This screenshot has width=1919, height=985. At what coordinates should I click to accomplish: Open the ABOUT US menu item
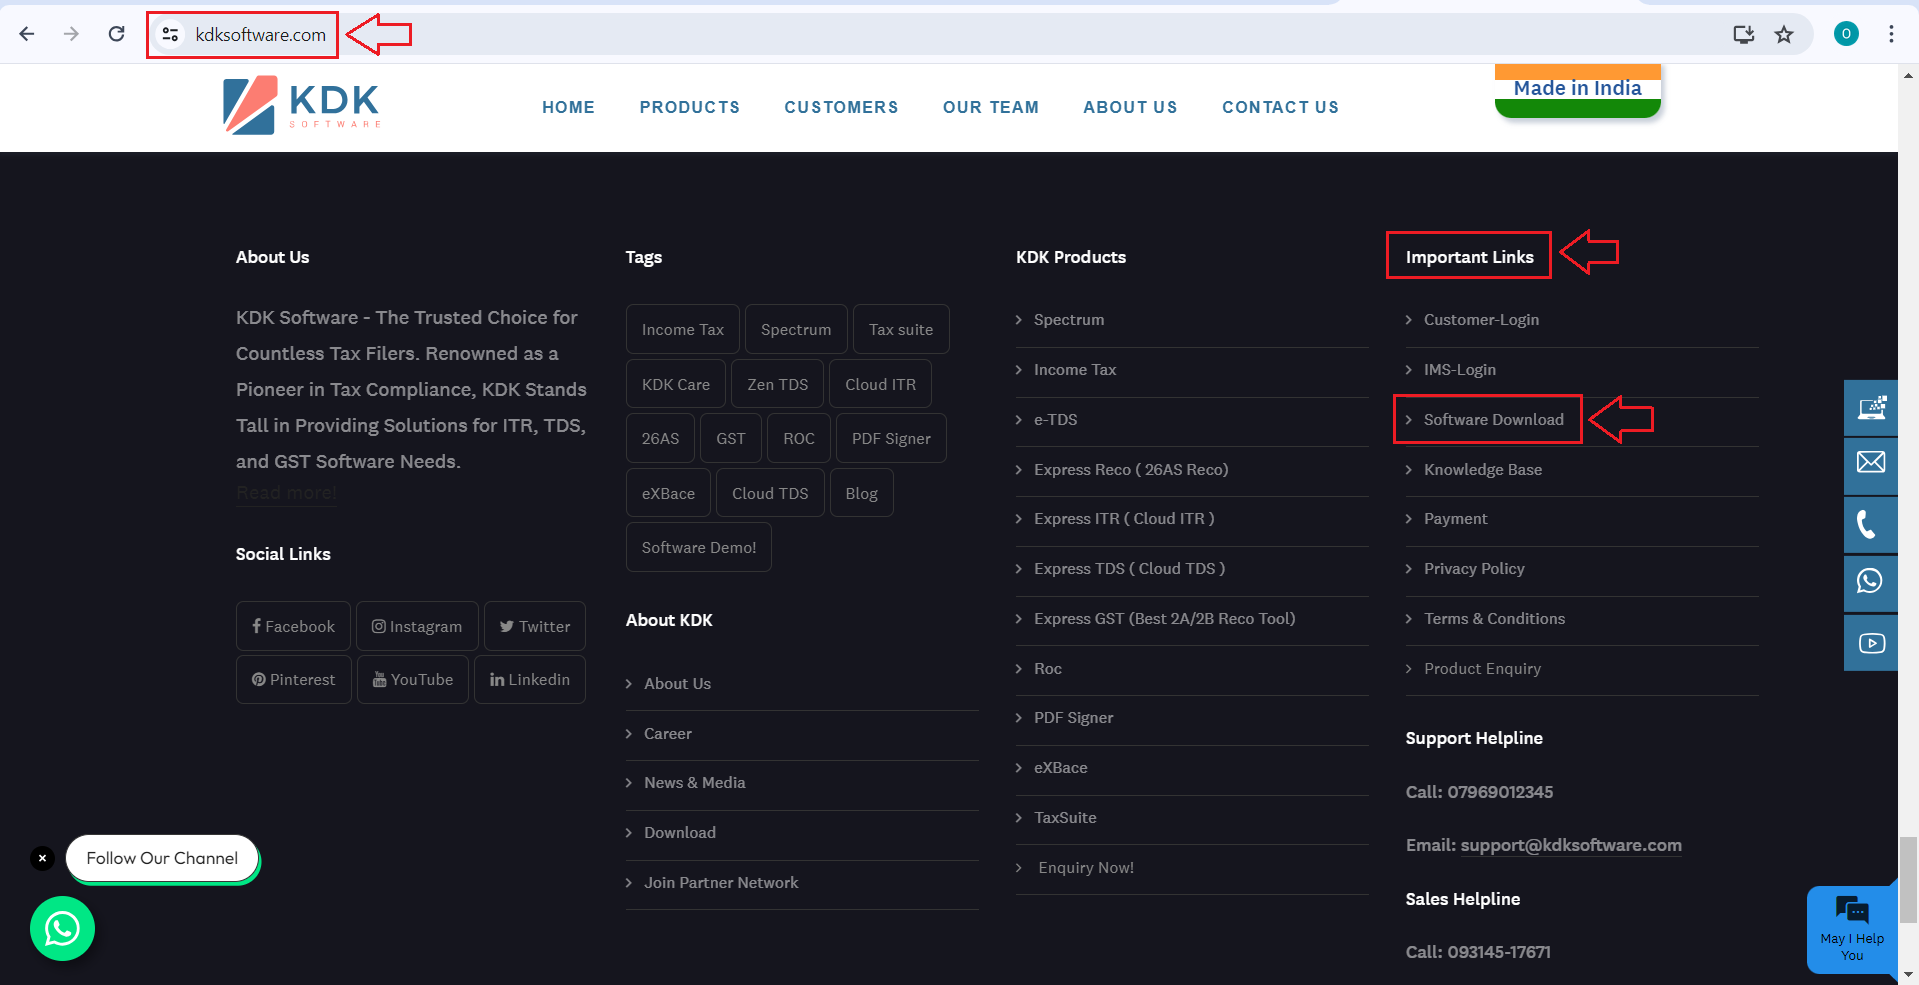pos(1130,107)
